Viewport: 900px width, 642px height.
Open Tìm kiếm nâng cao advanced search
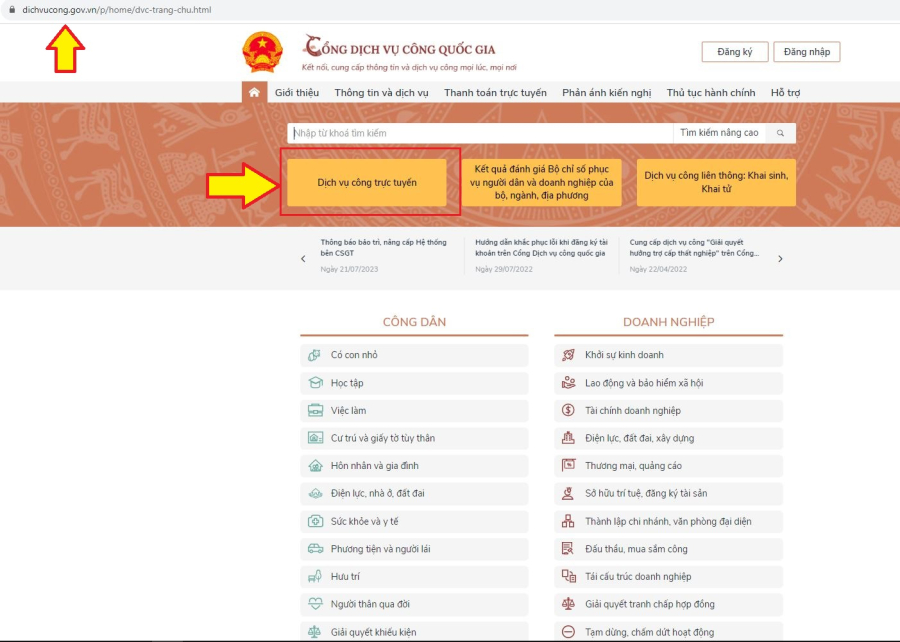[x=719, y=133]
